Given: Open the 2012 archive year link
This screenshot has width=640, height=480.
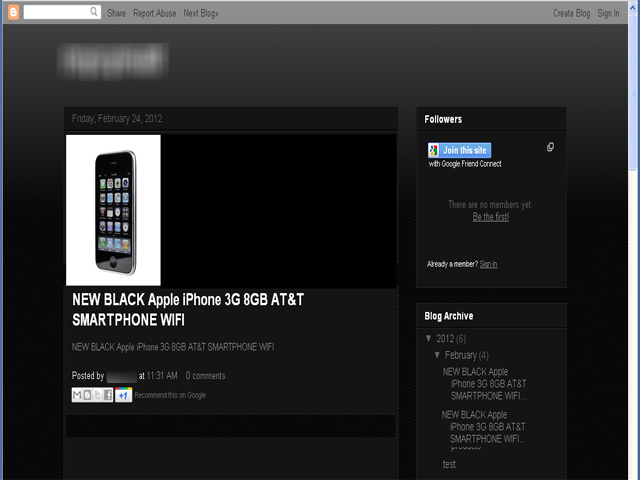Looking at the screenshot, I should (x=445, y=339).
